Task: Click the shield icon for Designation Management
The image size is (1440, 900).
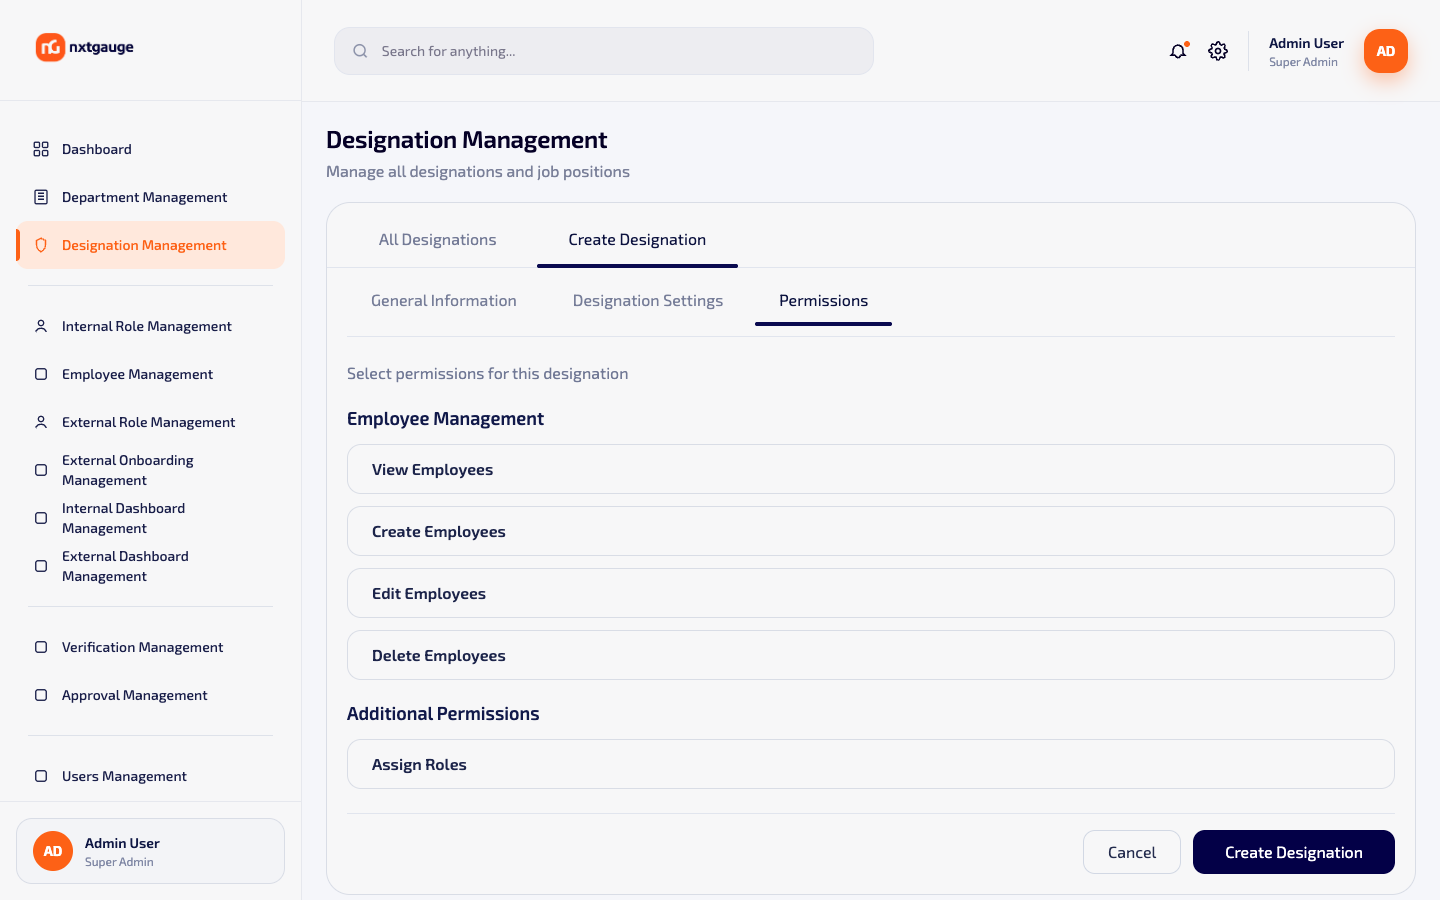Action: click(x=41, y=245)
